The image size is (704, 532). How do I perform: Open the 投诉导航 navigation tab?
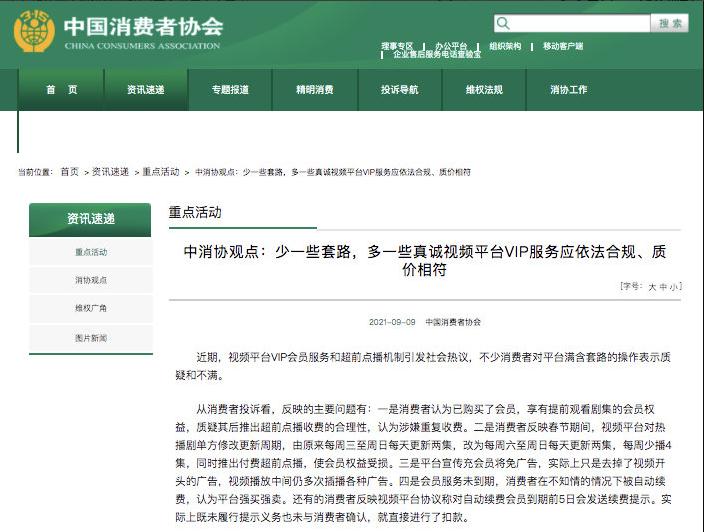tap(400, 90)
